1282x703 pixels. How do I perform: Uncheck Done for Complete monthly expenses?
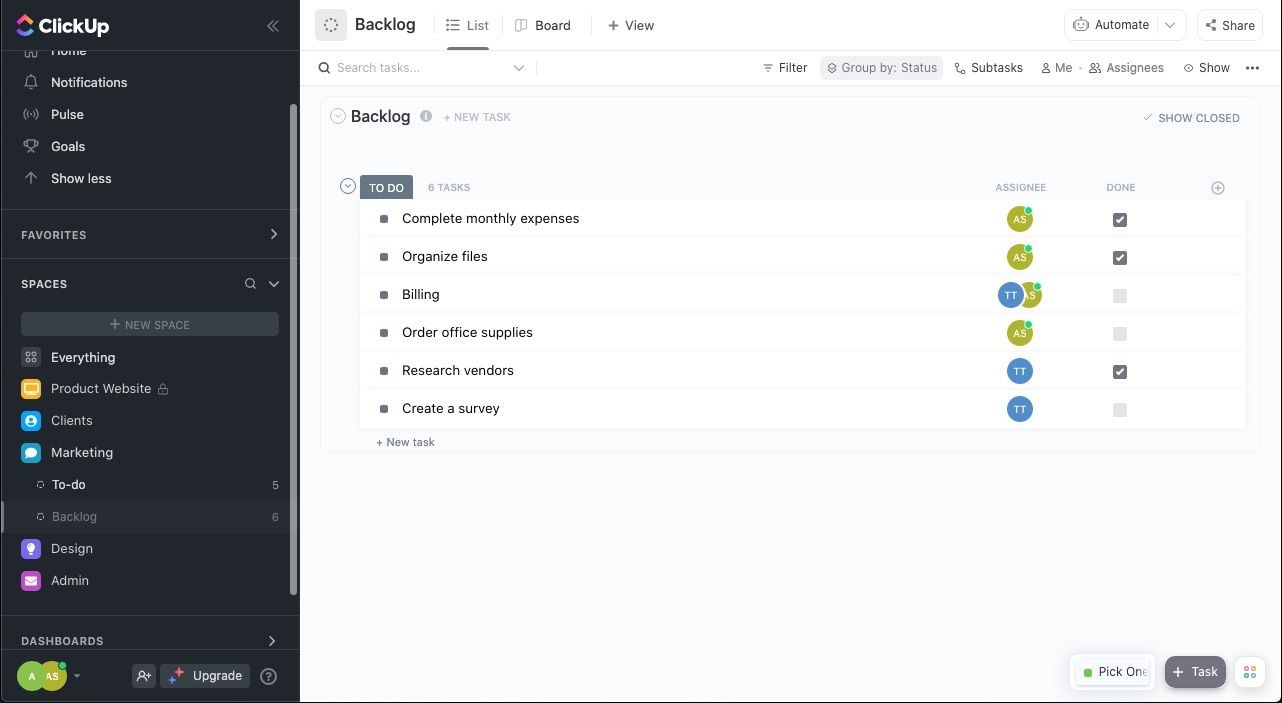[x=1120, y=220]
